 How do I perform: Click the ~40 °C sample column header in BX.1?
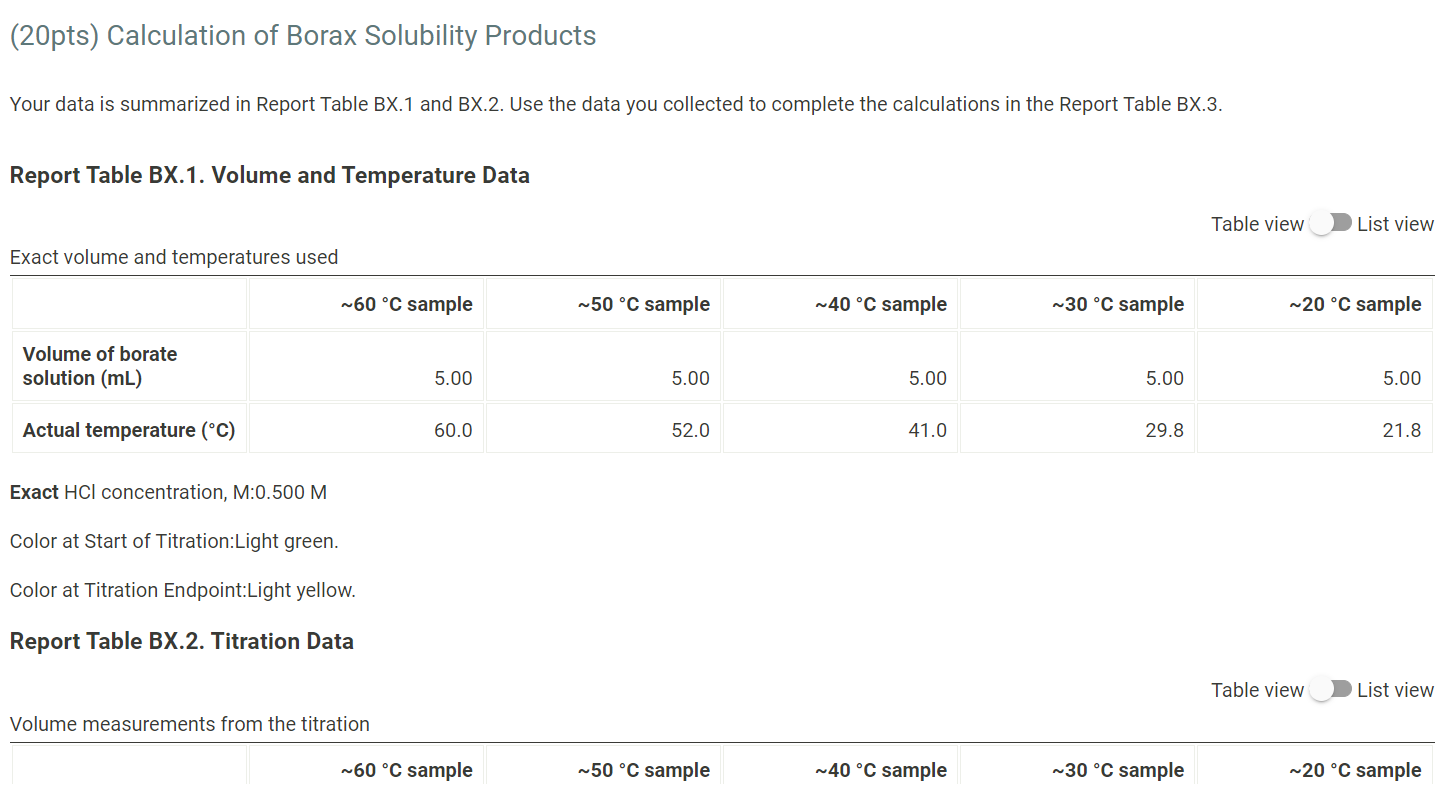tap(881, 304)
